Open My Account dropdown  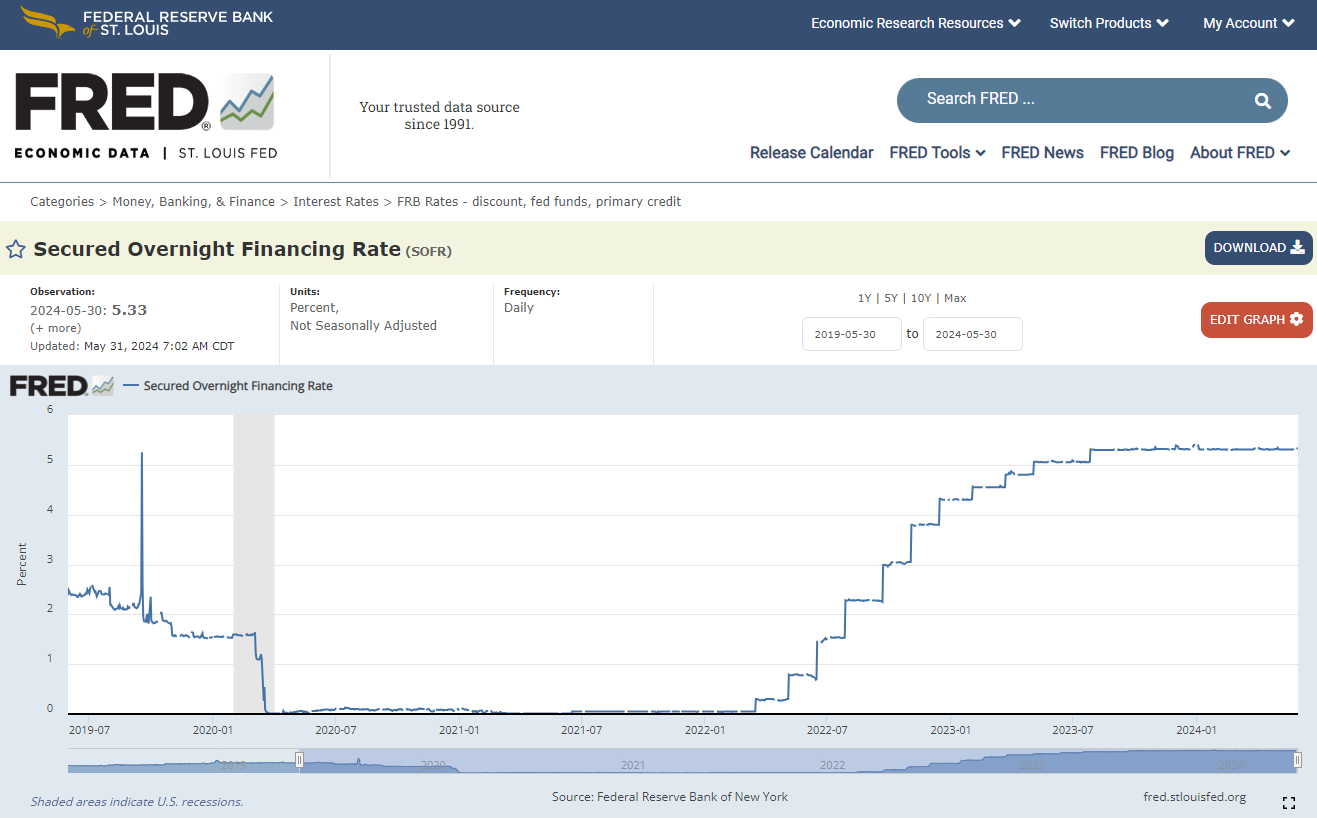tap(1249, 23)
